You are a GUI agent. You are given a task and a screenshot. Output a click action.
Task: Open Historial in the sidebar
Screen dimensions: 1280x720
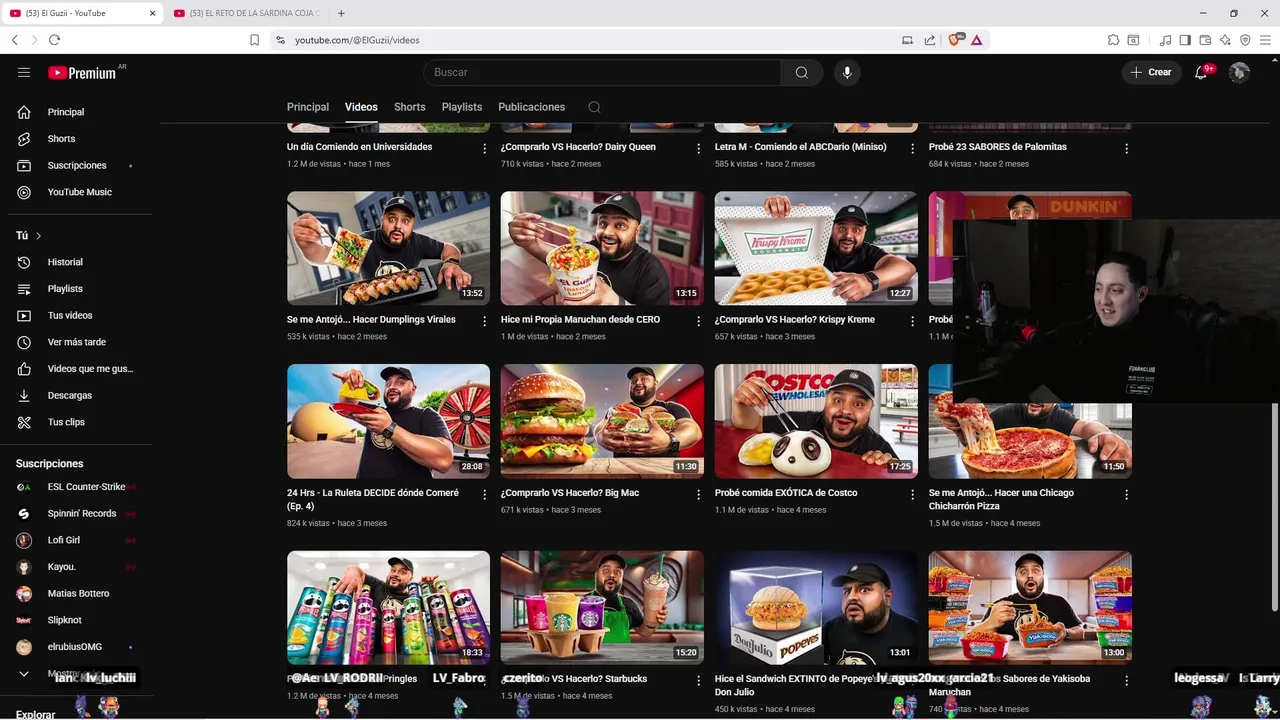pyautogui.click(x=80, y=262)
